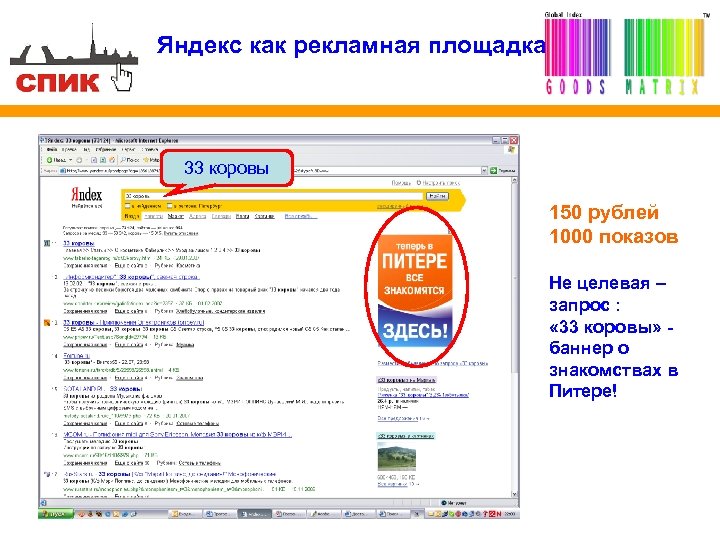Click the Поиск toolbar button in Internet Explorer
Image resolution: width=720 pixels, height=540 pixels.
(130, 160)
